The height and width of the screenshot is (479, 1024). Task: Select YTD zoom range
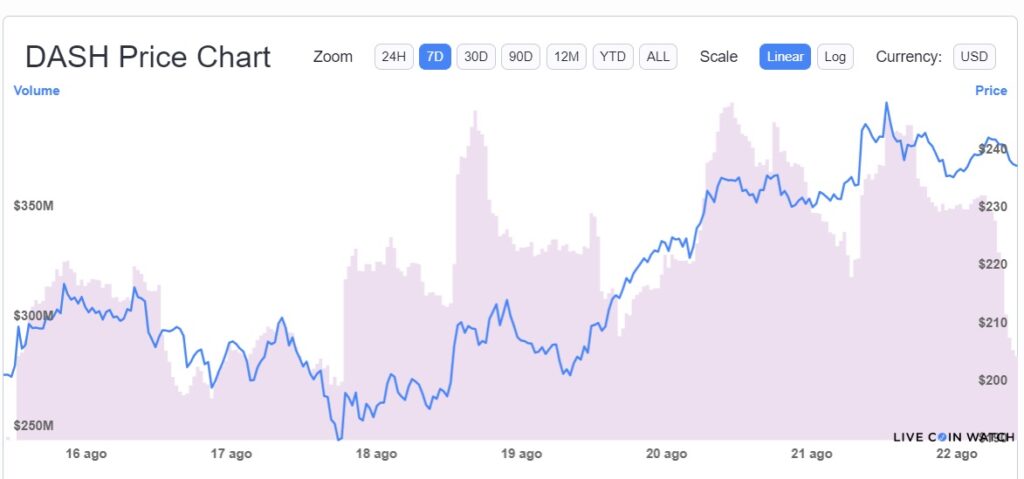(612, 57)
